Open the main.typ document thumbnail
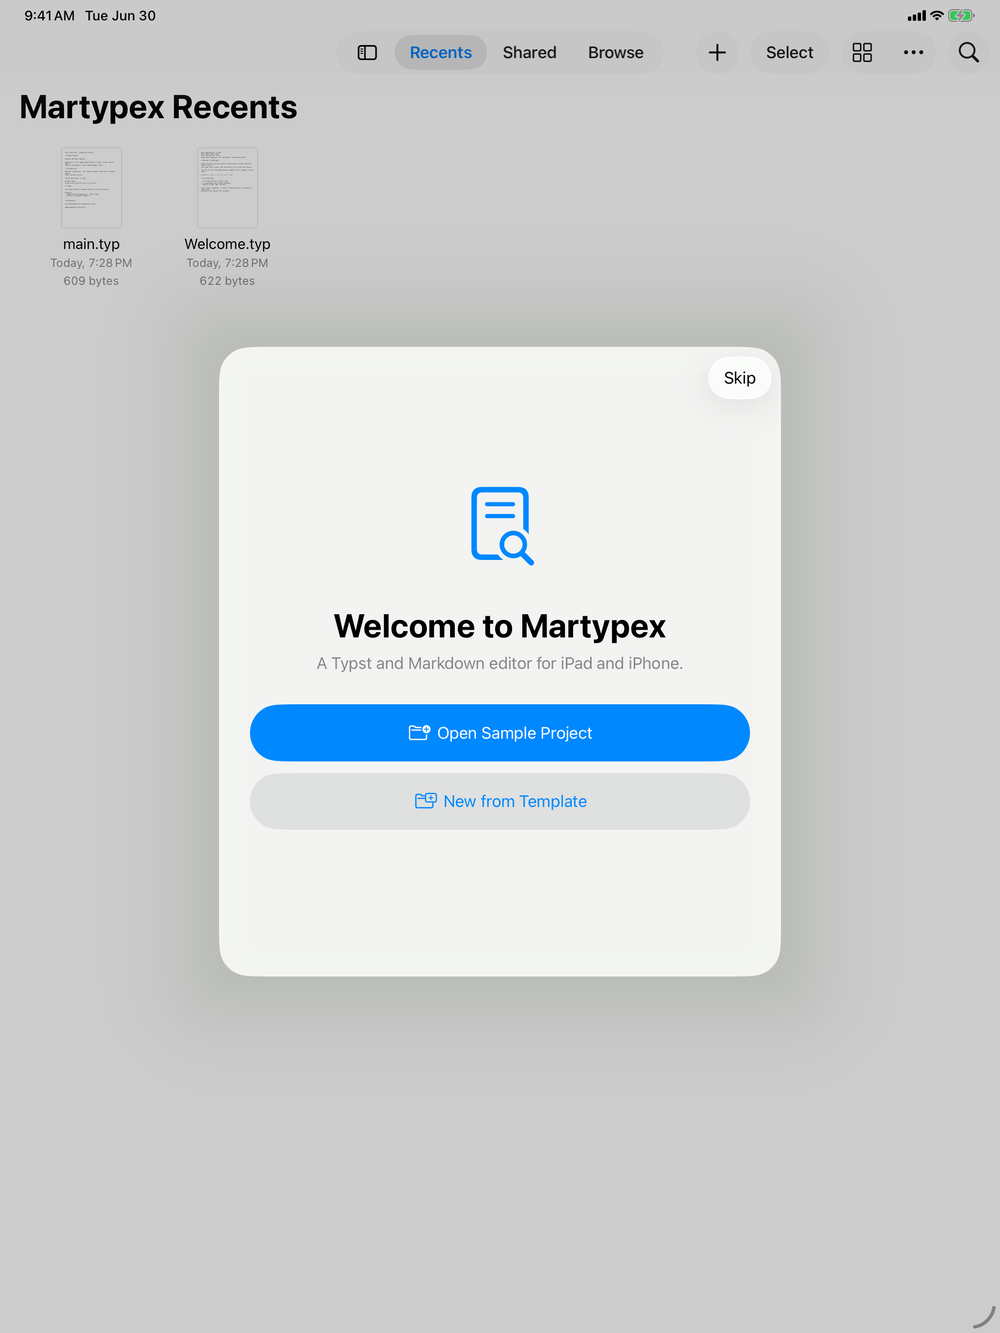The height and width of the screenshot is (1333, 1000). click(91, 188)
